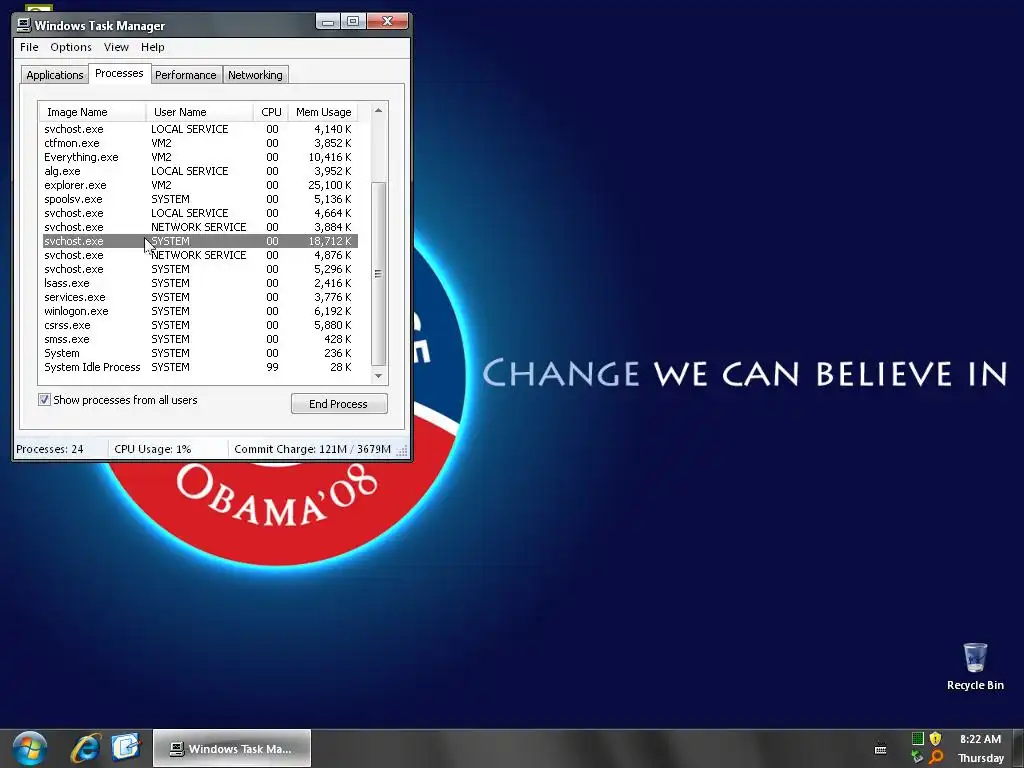Open the yellow security shield tray alert

pyautogui.click(x=935, y=739)
